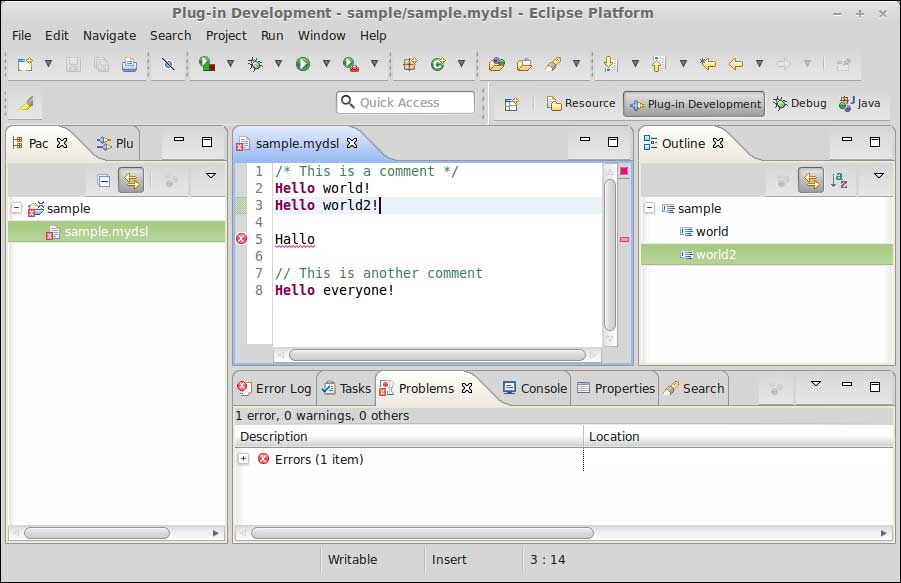Viewport: 901px width, 583px height.
Task: Click the Quick Access search field
Action: pyautogui.click(x=405, y=102)
